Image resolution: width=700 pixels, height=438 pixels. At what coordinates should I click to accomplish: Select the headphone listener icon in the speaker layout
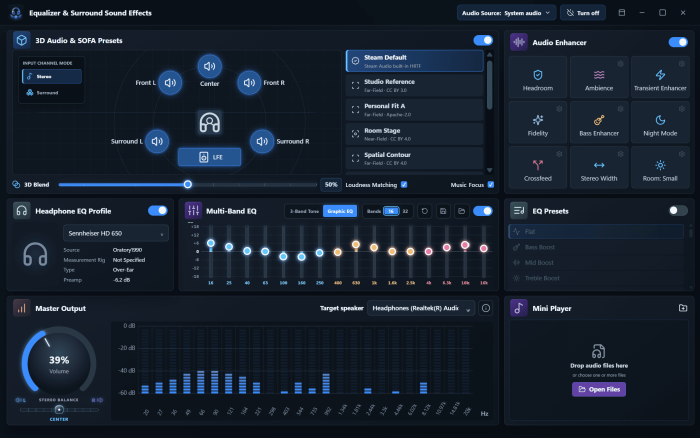click(x=209, y=122)
